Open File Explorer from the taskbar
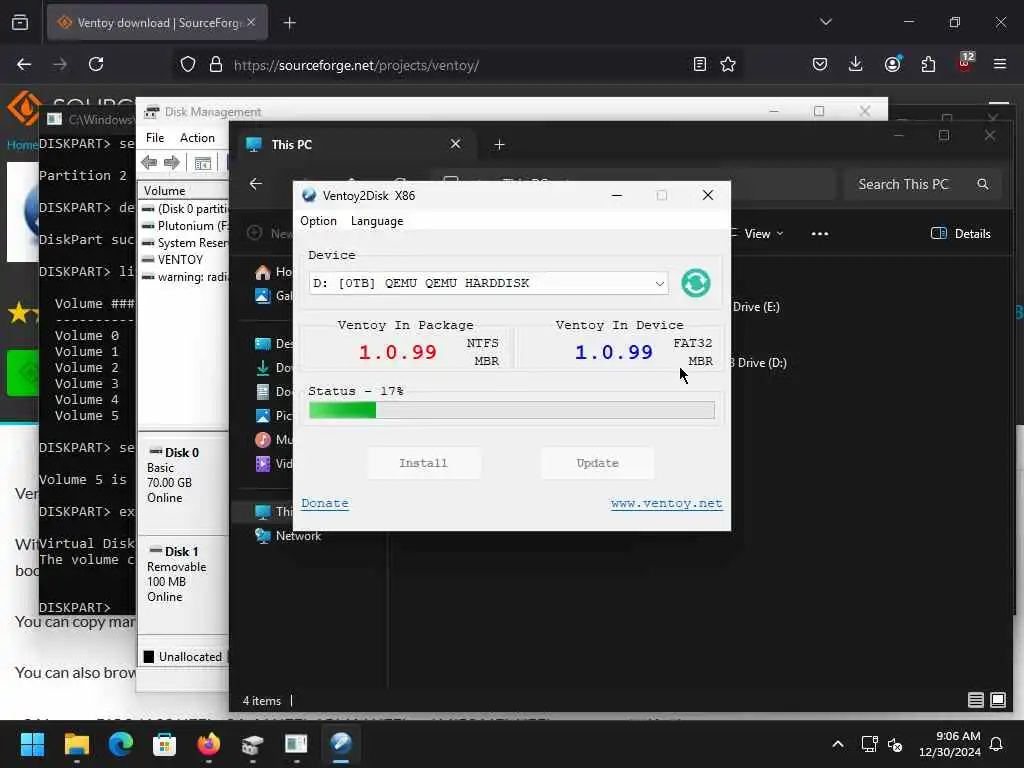This screenshot has width=1024, height=768. point(76,743)
